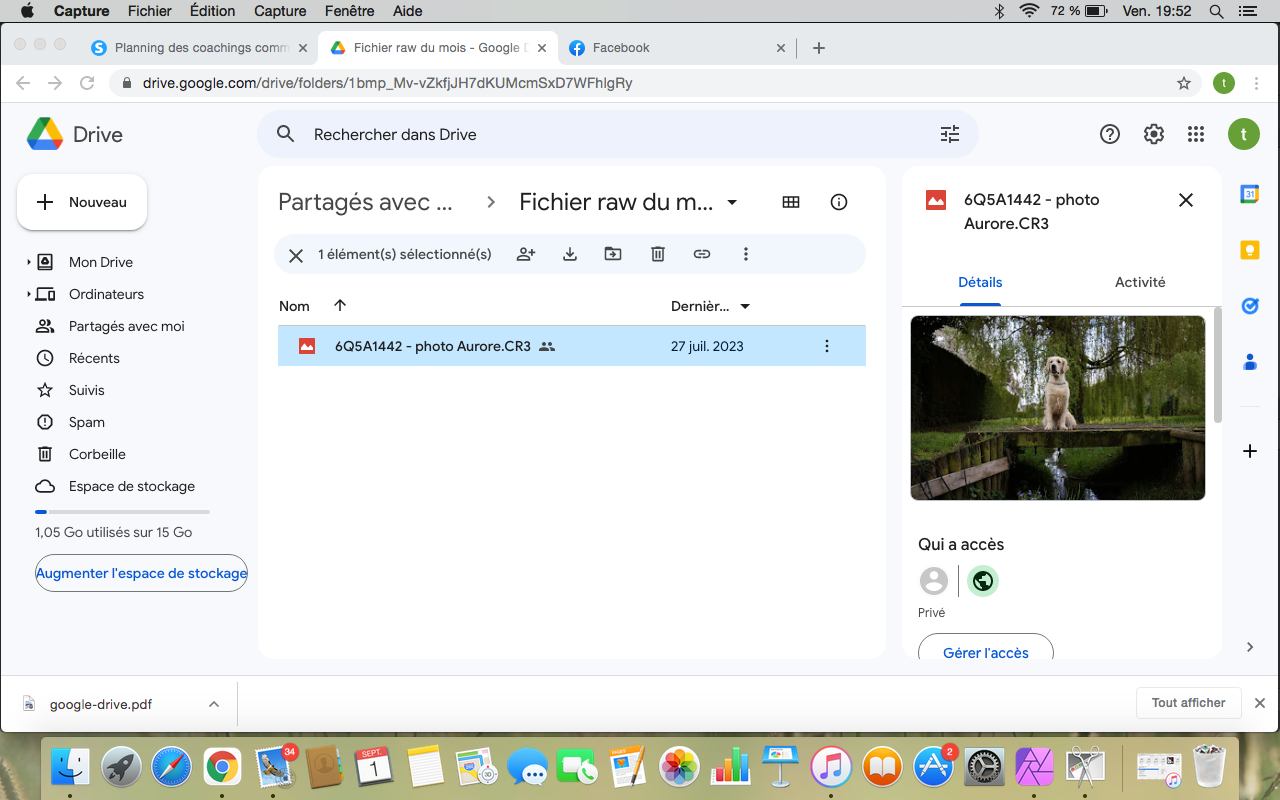This screenshot has width=1280, height=800.
Task: Open the Spam folder
Action: [x=86, y=422]
